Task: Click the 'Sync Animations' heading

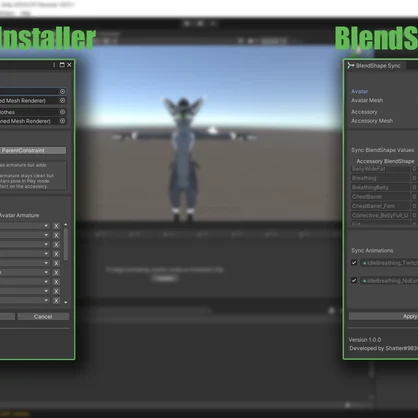Action: coord(372,251)
